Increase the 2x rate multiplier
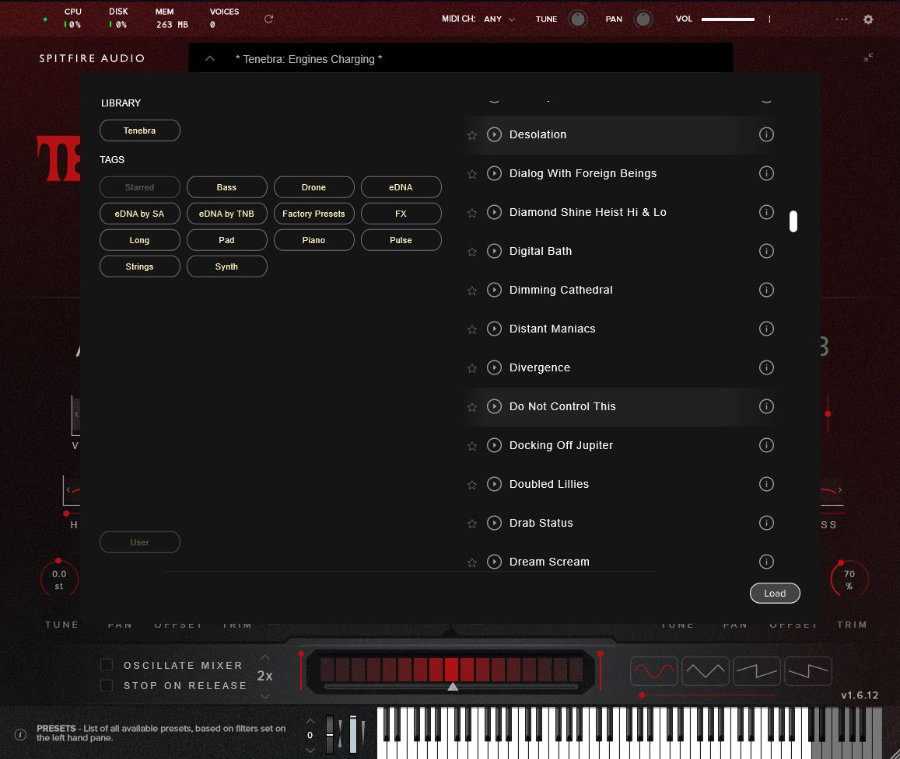The image size is (900, 759). click(x=265, y=657)
